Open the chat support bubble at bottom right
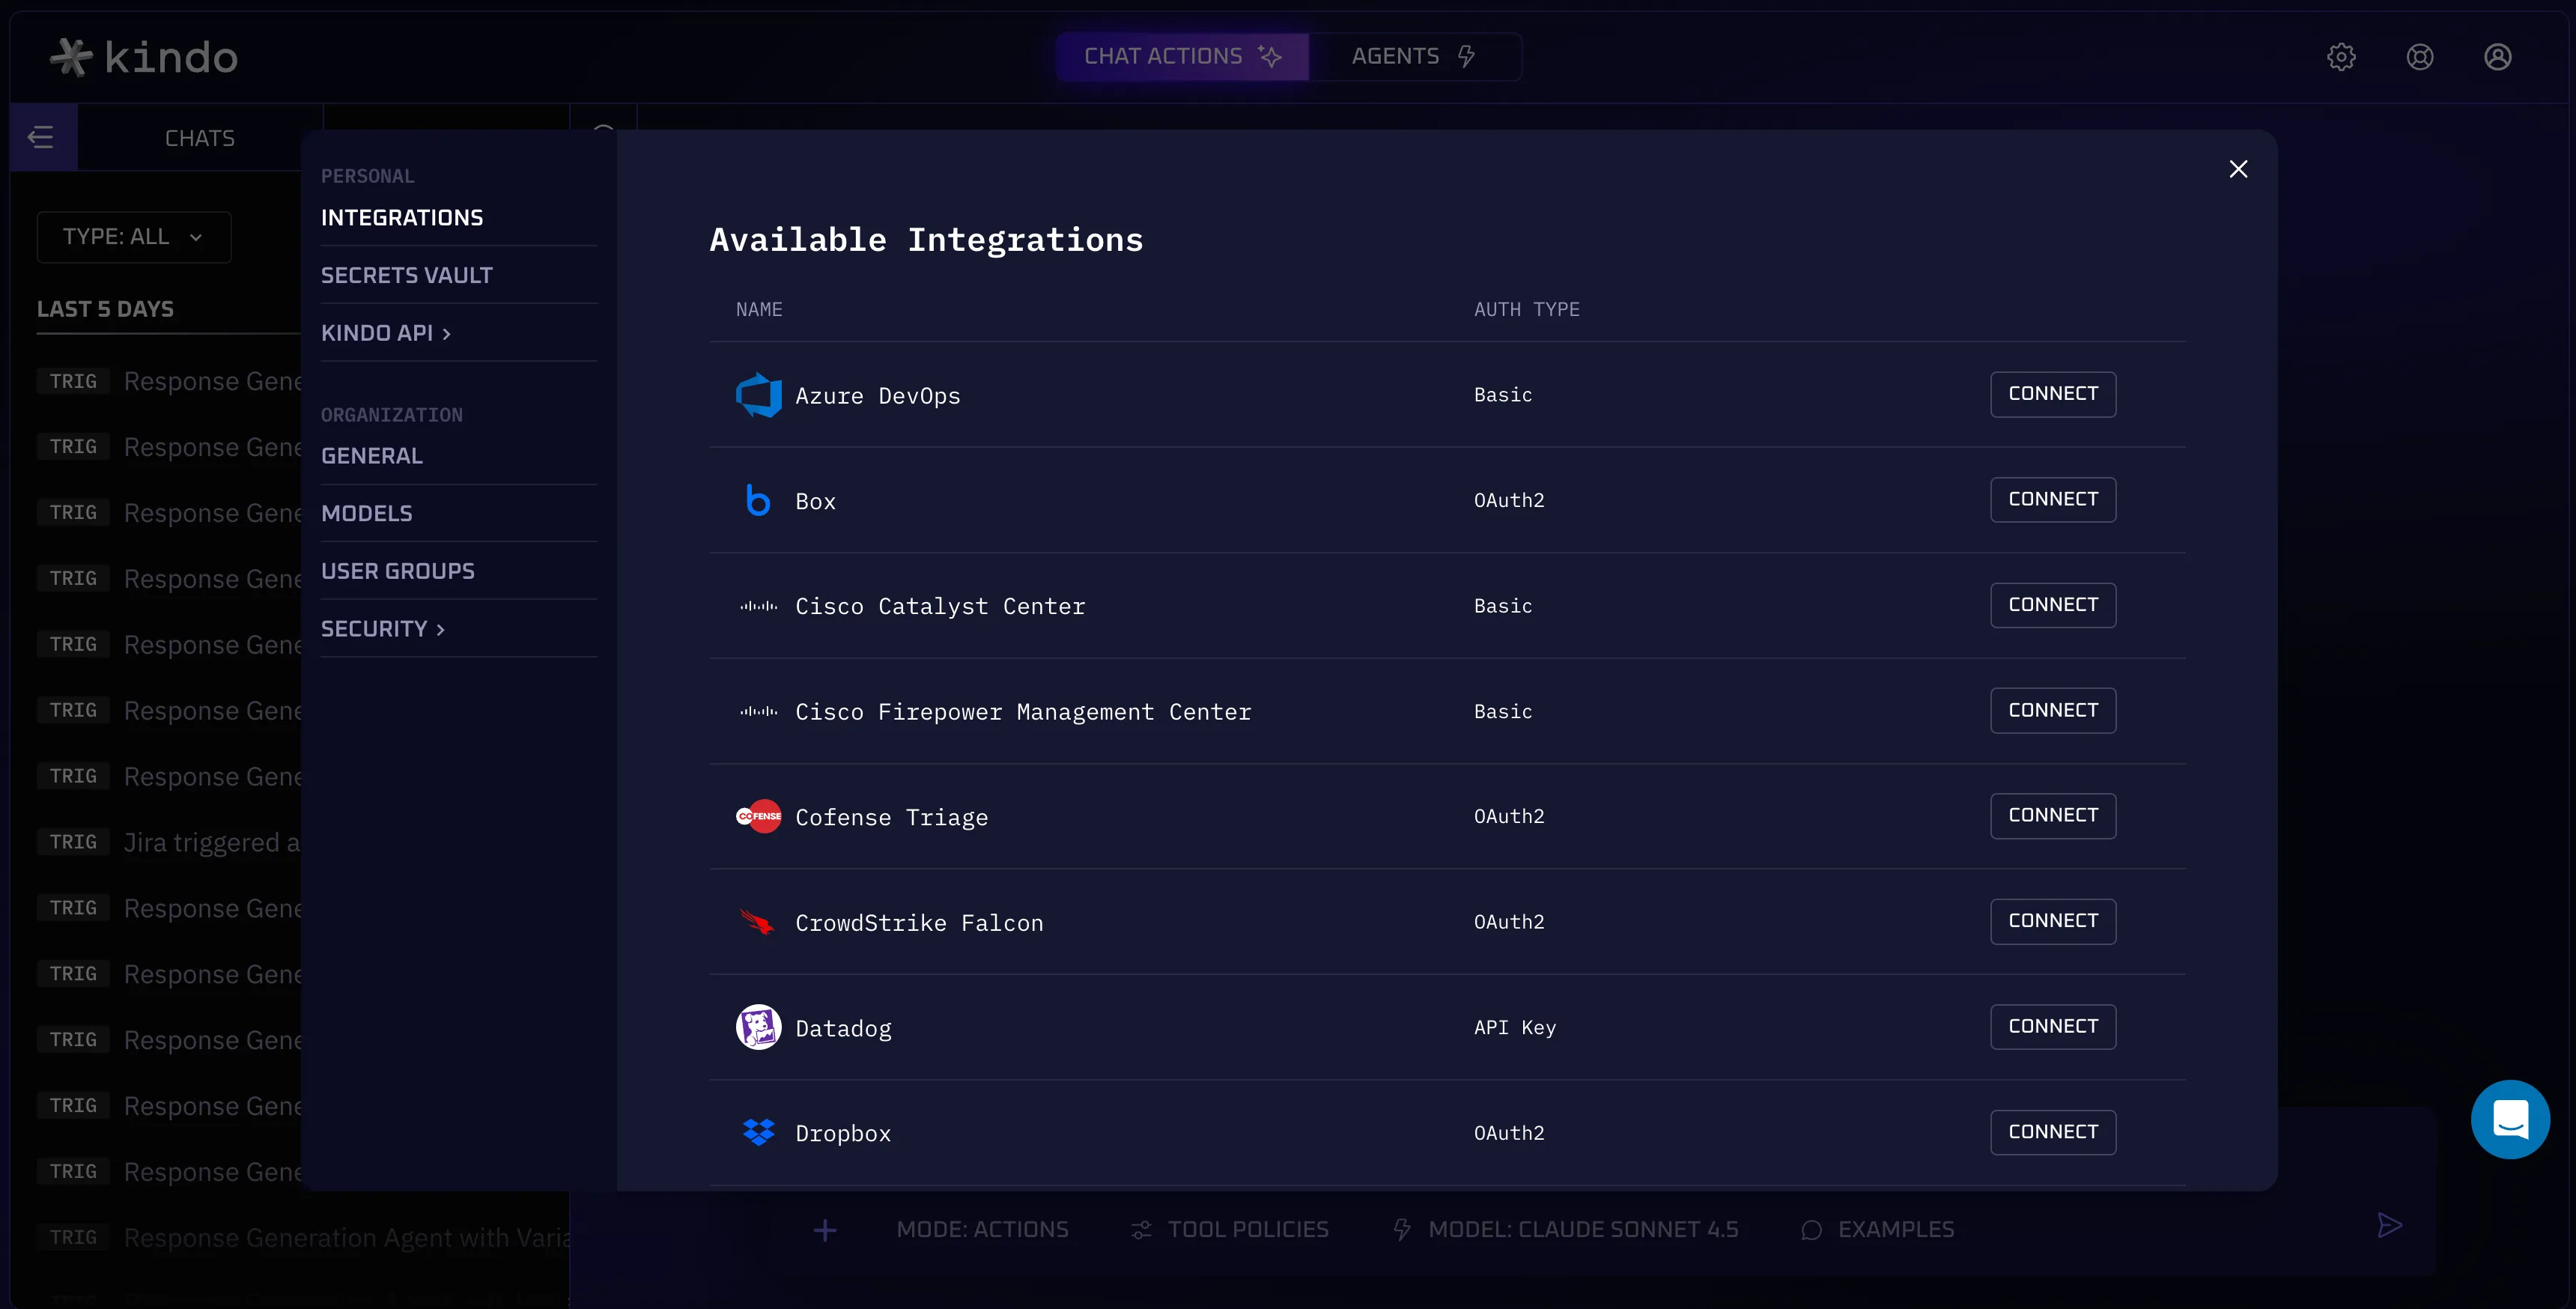2576x1309 pixels. 2510,1119
